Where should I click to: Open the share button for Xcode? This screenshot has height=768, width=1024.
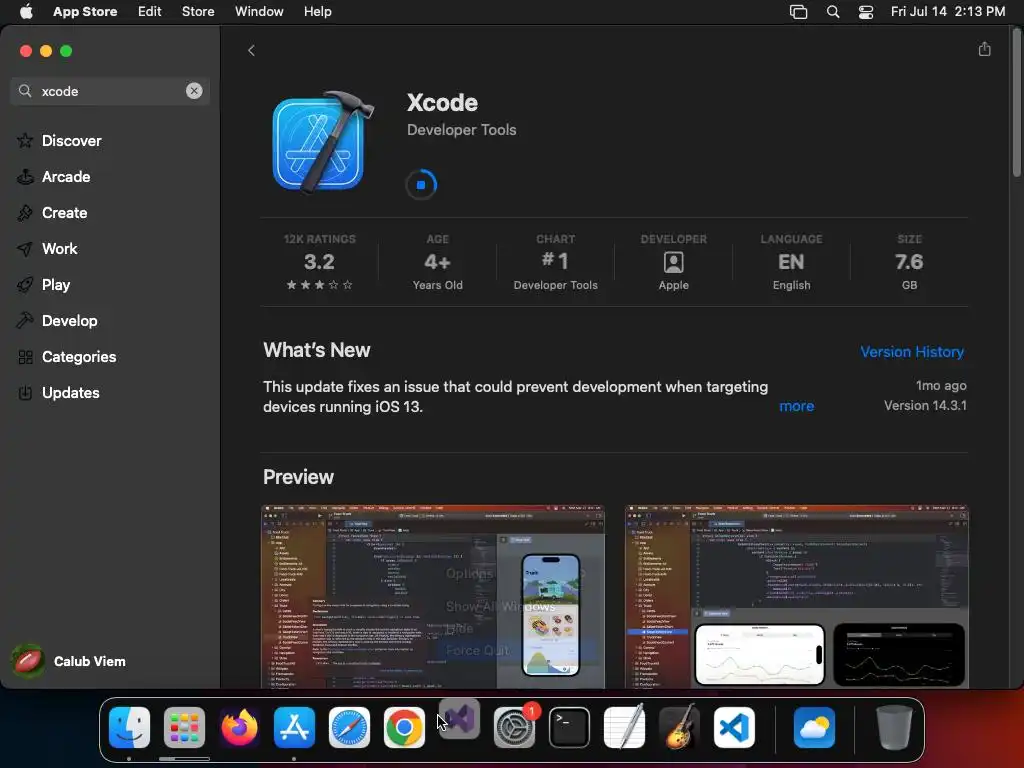coord(984,49)
